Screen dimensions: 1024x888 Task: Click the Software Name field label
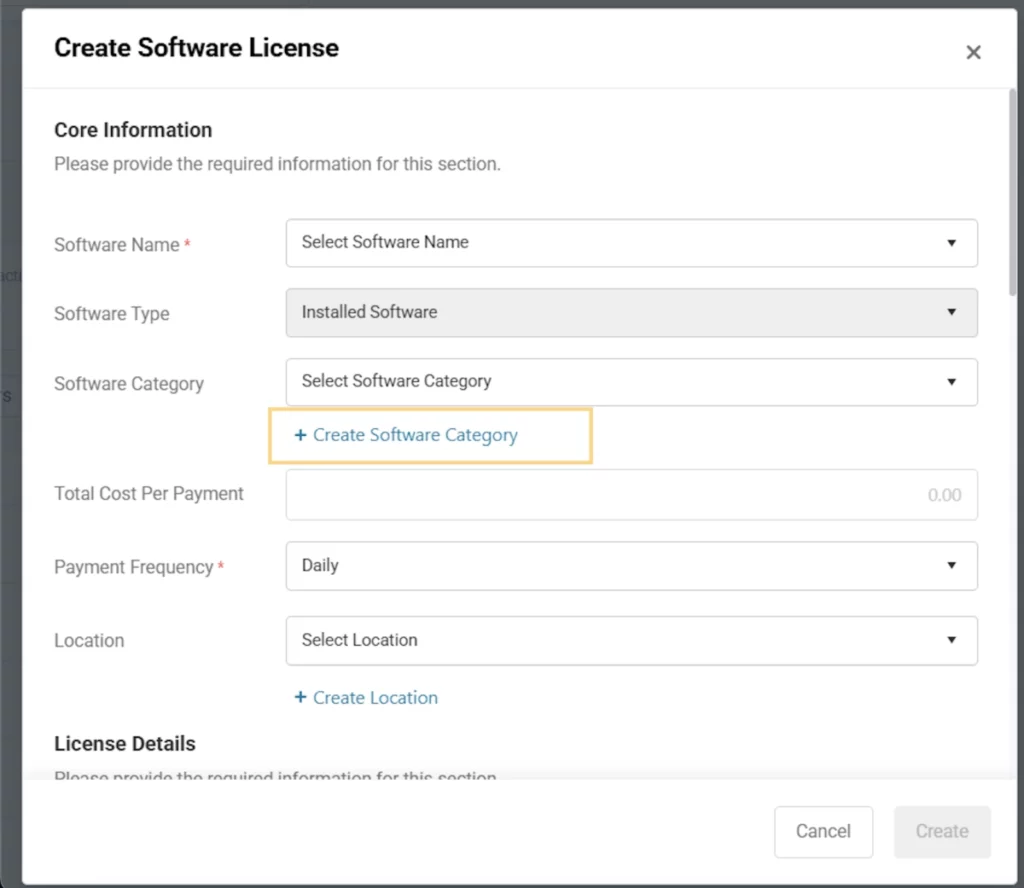point(117,245)
